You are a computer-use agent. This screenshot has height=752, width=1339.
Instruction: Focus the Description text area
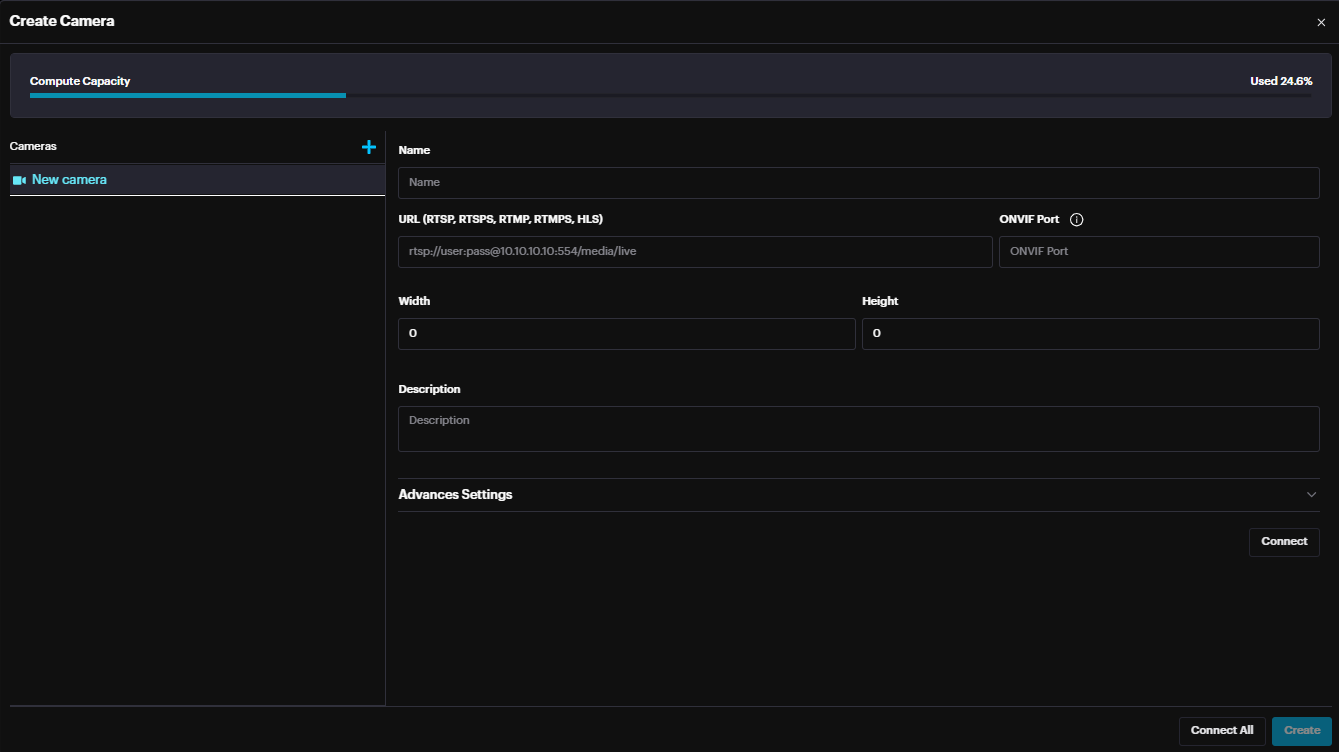point(858,429)
